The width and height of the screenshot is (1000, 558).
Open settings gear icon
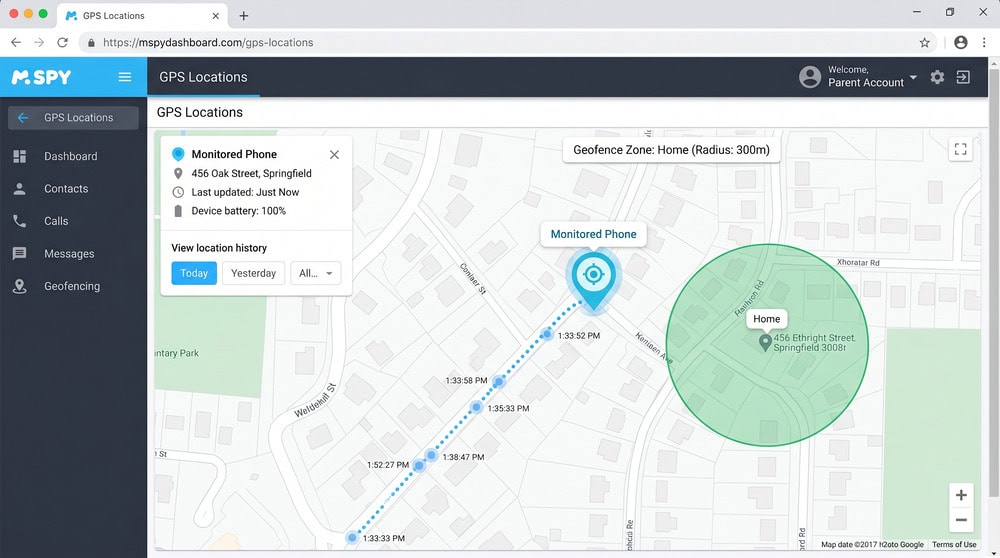pyautogui.click(x=937, y=77)
